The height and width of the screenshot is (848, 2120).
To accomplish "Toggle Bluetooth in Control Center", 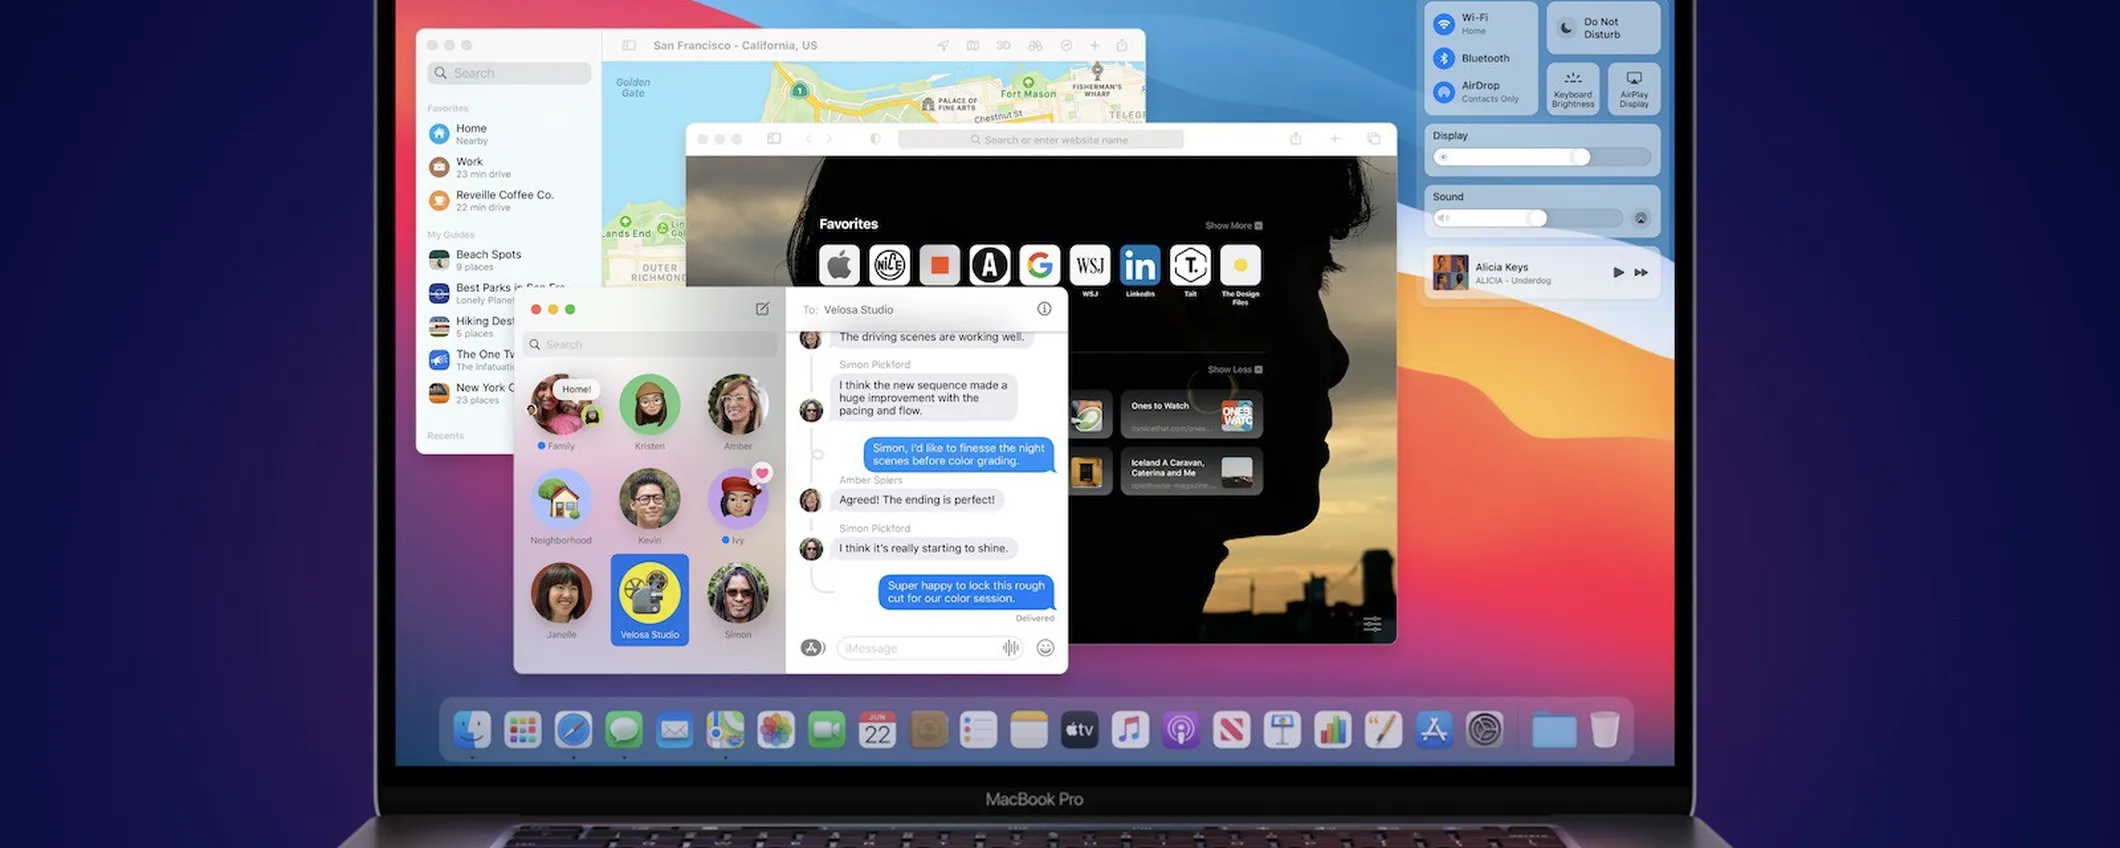I will [x=1444, y=58].
